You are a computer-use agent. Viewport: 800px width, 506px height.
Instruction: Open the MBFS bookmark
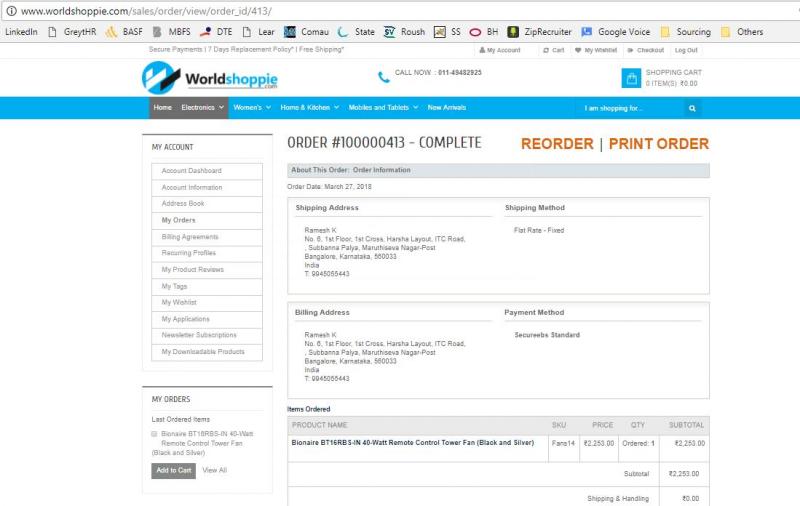click(x=171, y=32)
